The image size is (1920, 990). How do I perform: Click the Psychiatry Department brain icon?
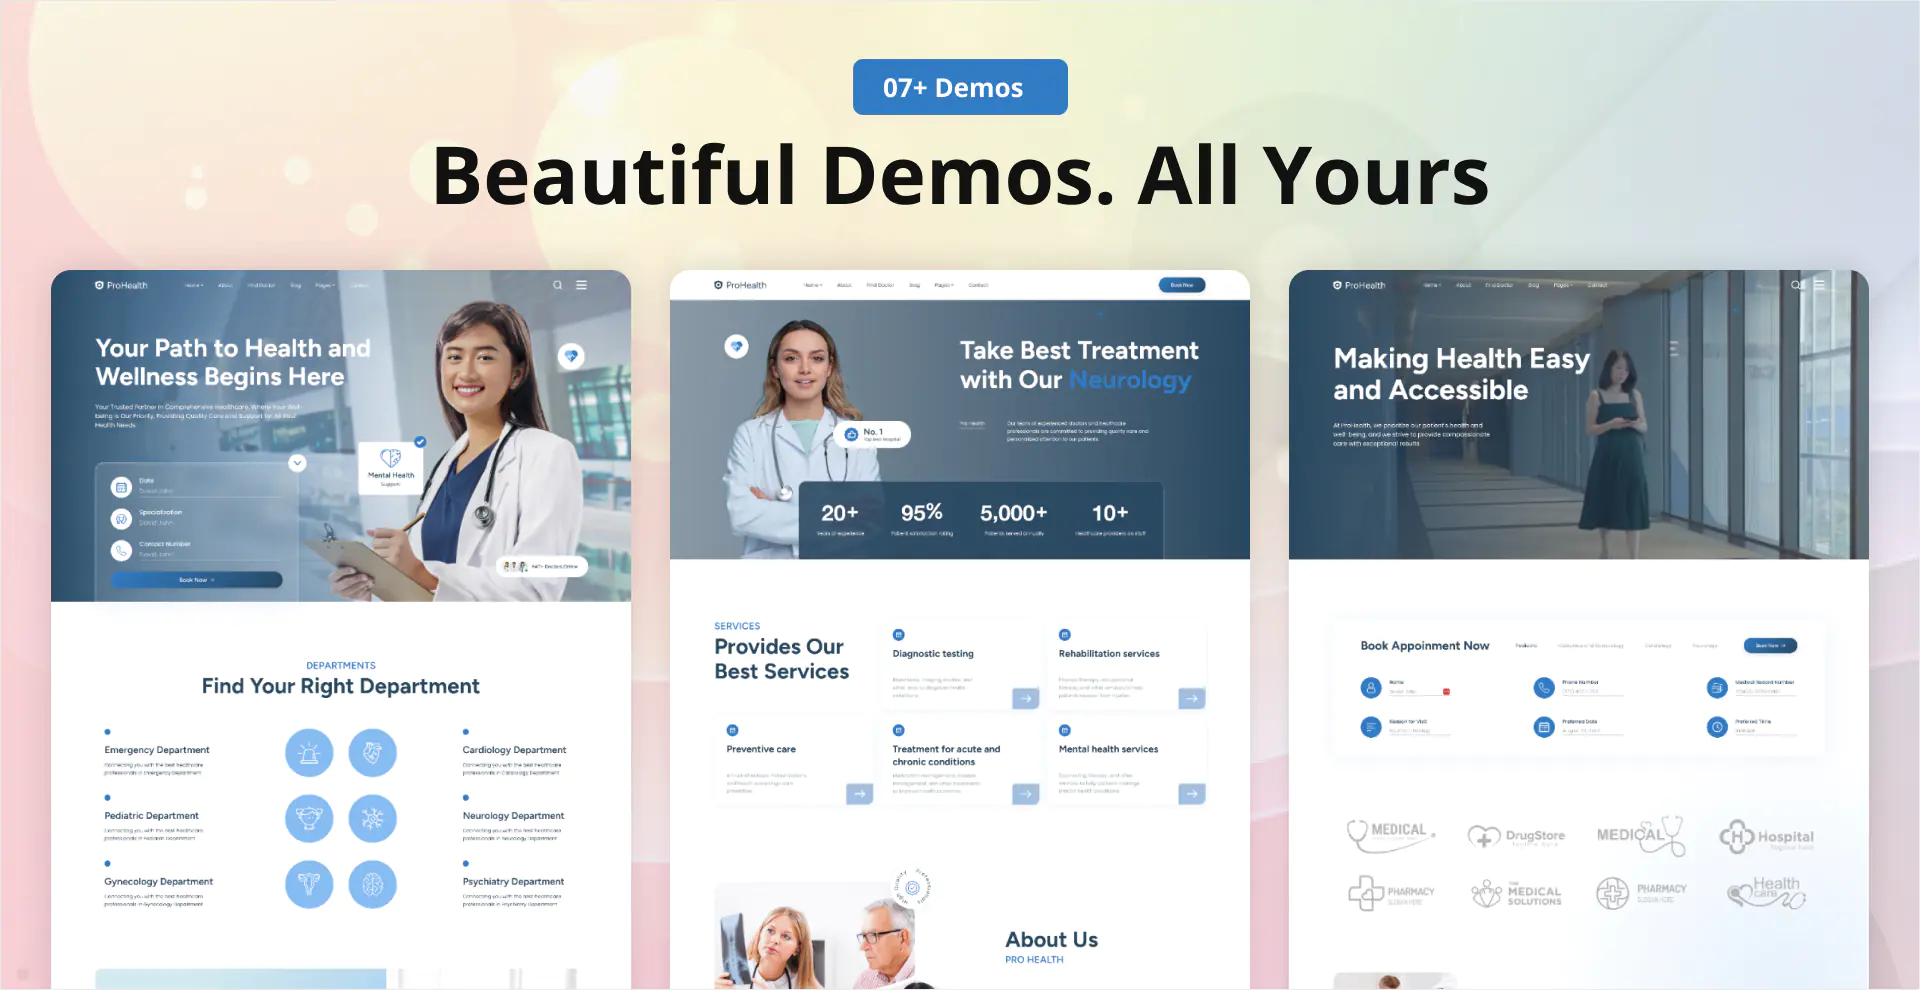tap(372, 885)
